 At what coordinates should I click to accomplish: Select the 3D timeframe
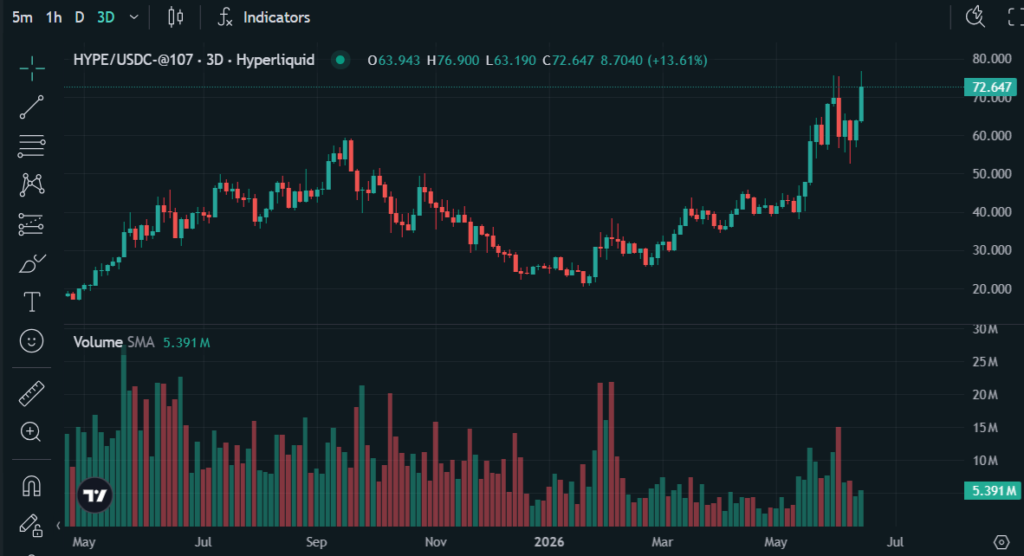click(x=106, y=18)
